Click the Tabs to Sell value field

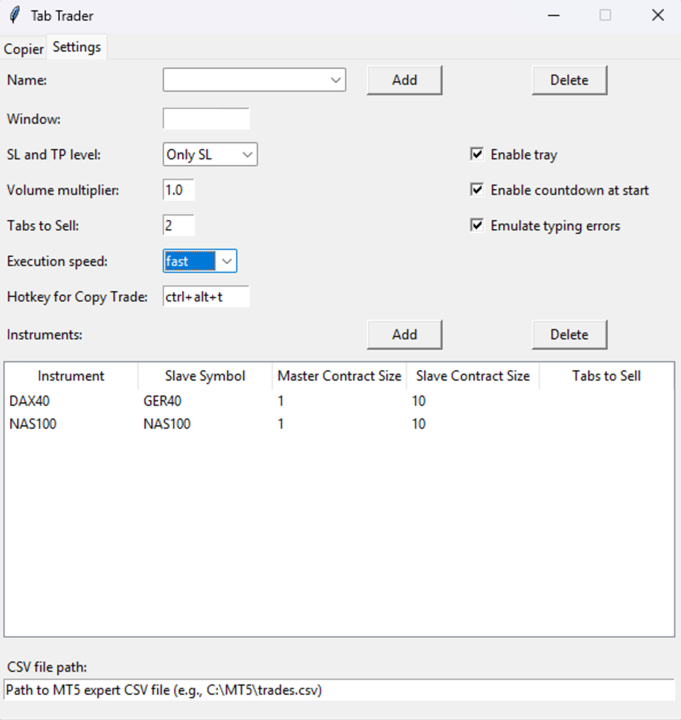click(179, 225)
